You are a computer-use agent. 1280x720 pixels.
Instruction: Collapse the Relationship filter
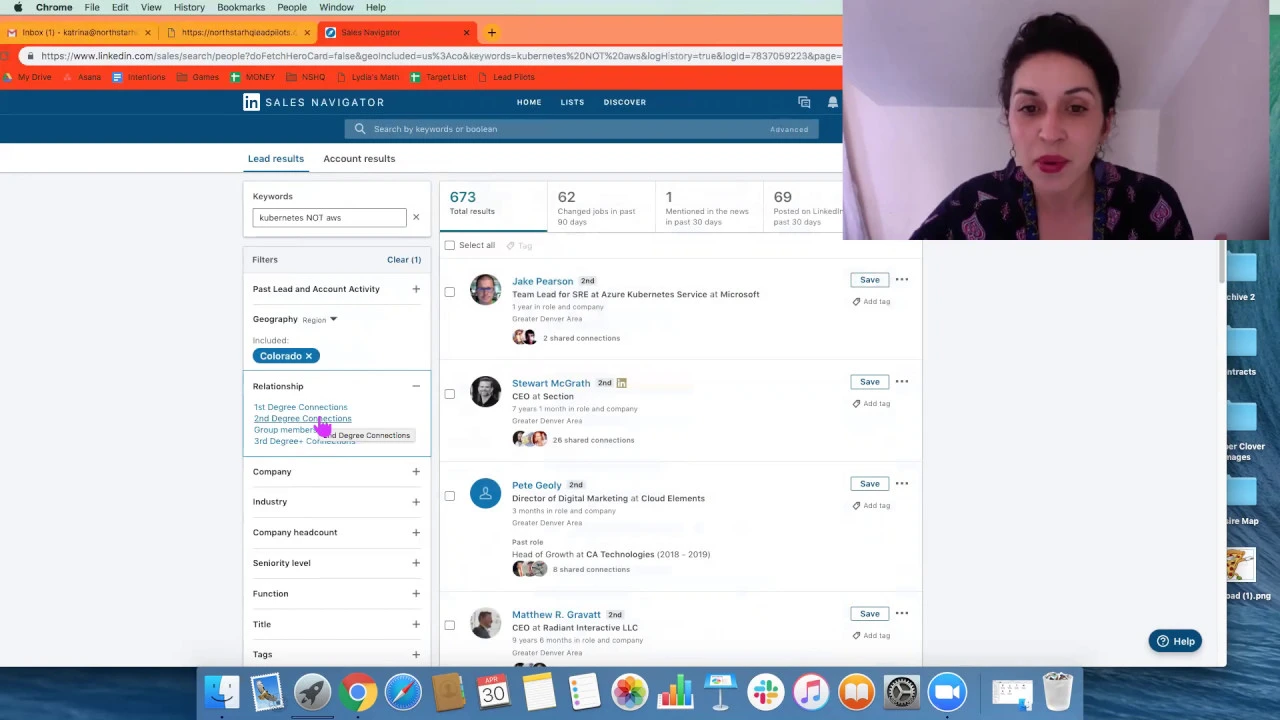tap(416, 386)
